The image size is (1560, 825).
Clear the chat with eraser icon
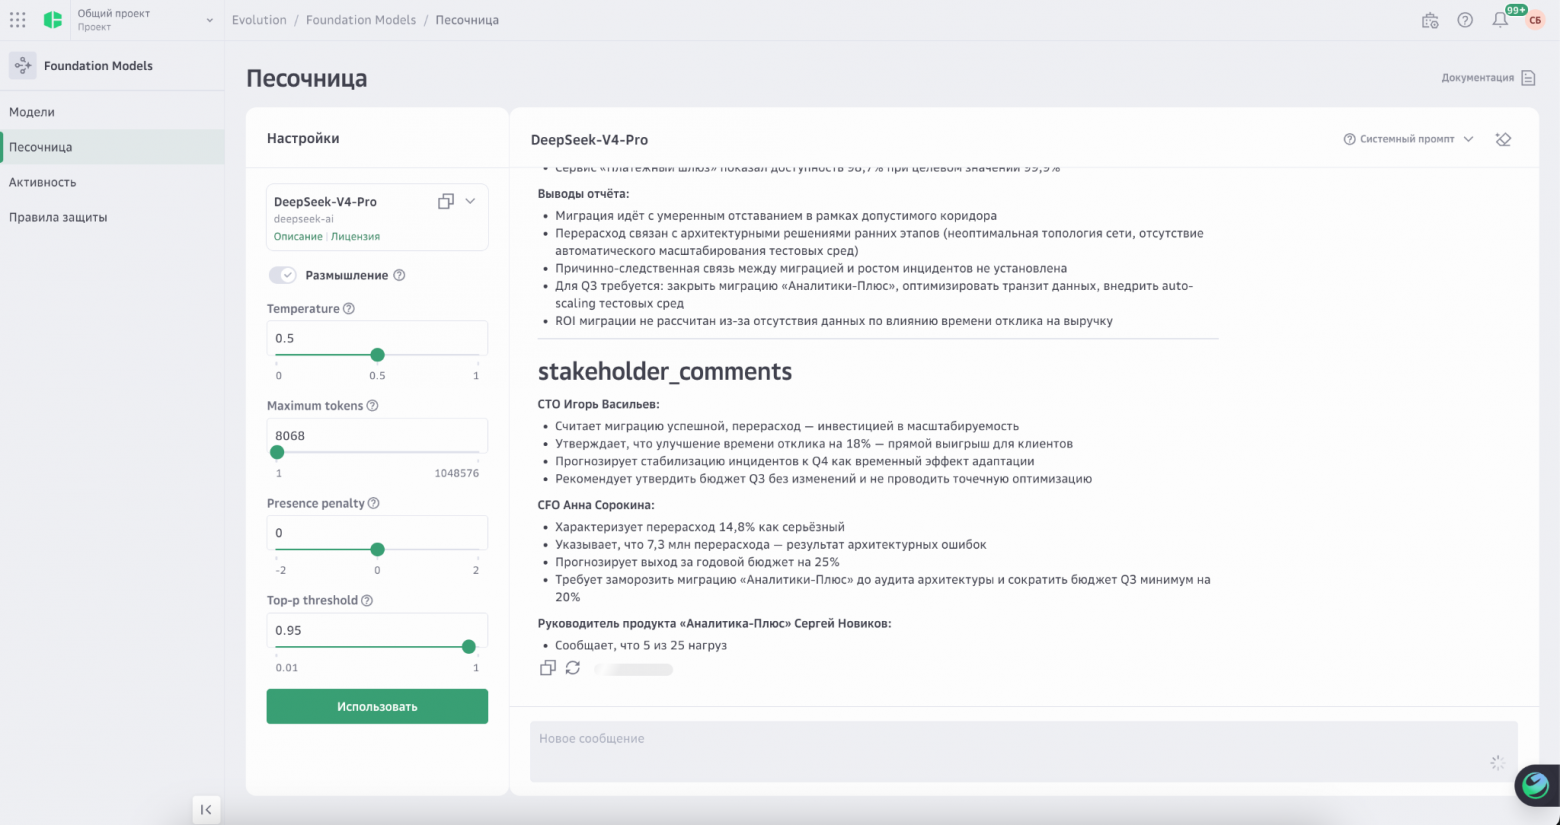tap(1503, 140)
